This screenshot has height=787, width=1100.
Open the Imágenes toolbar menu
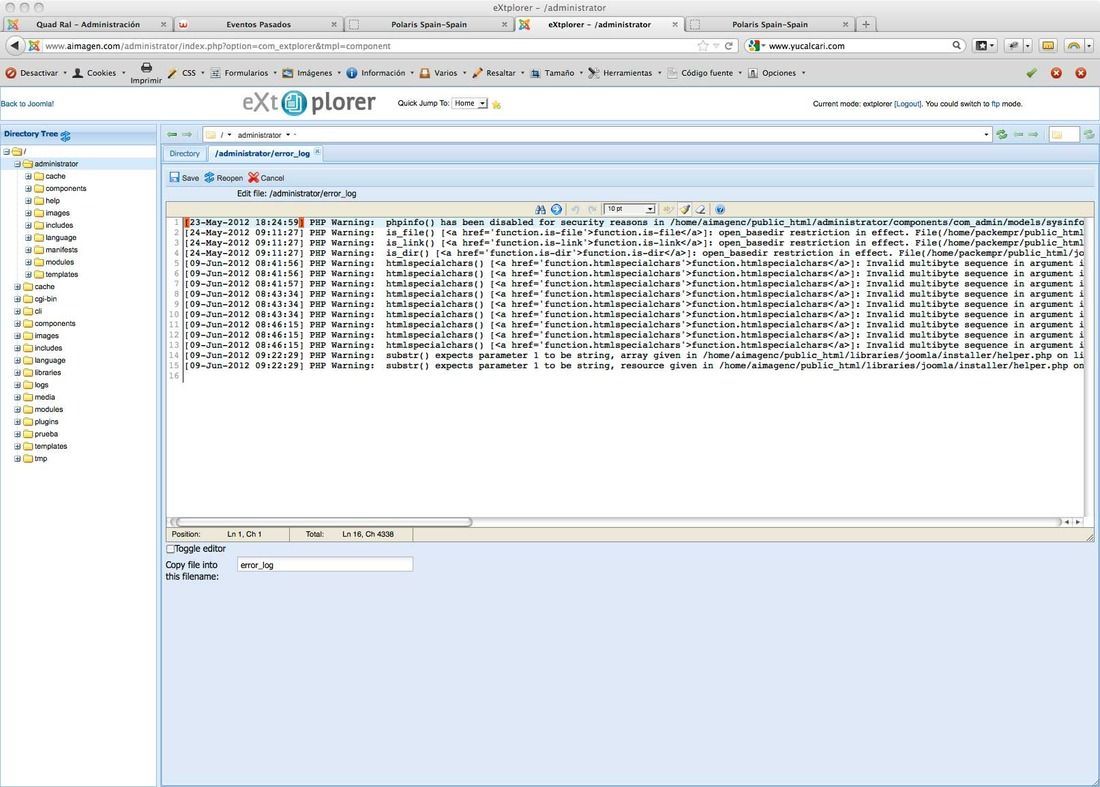tap(314, 73)
